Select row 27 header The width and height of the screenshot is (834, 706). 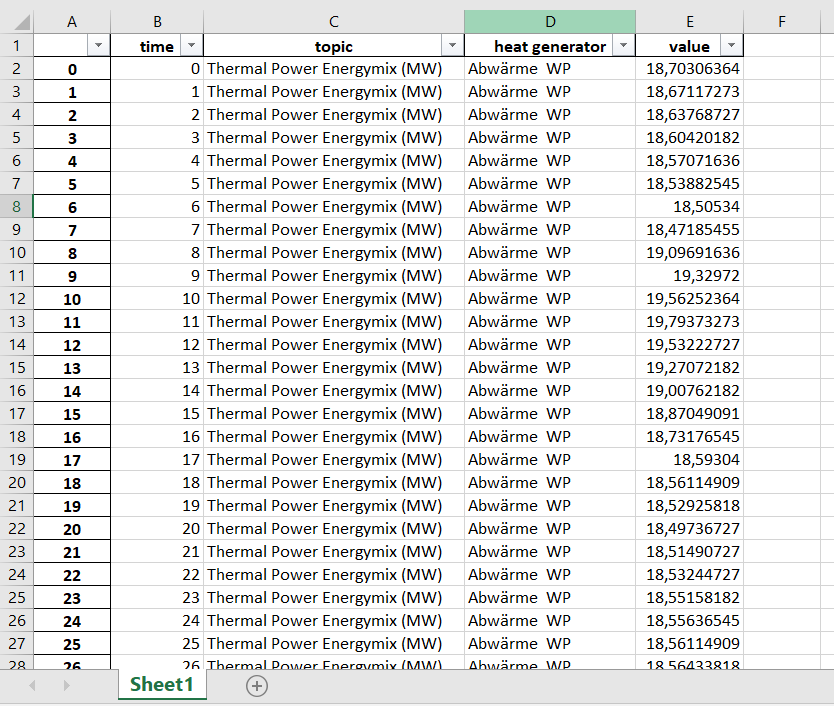click(16, 644)
